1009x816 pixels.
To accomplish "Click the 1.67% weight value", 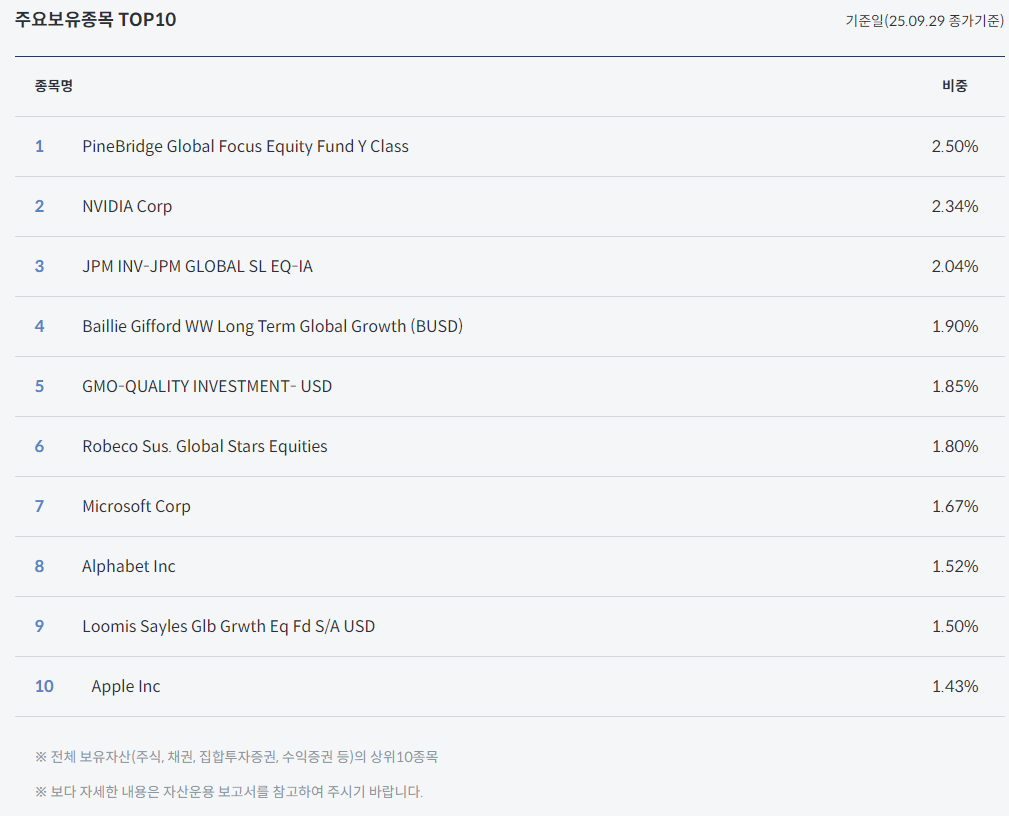I will 955,506.
